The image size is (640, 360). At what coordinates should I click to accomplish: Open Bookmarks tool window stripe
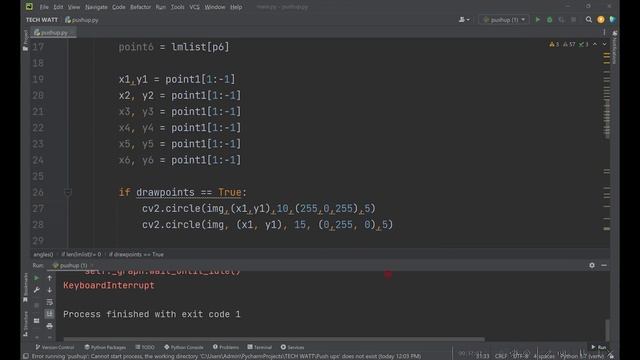pyautogui.click(x=25, y=287)
